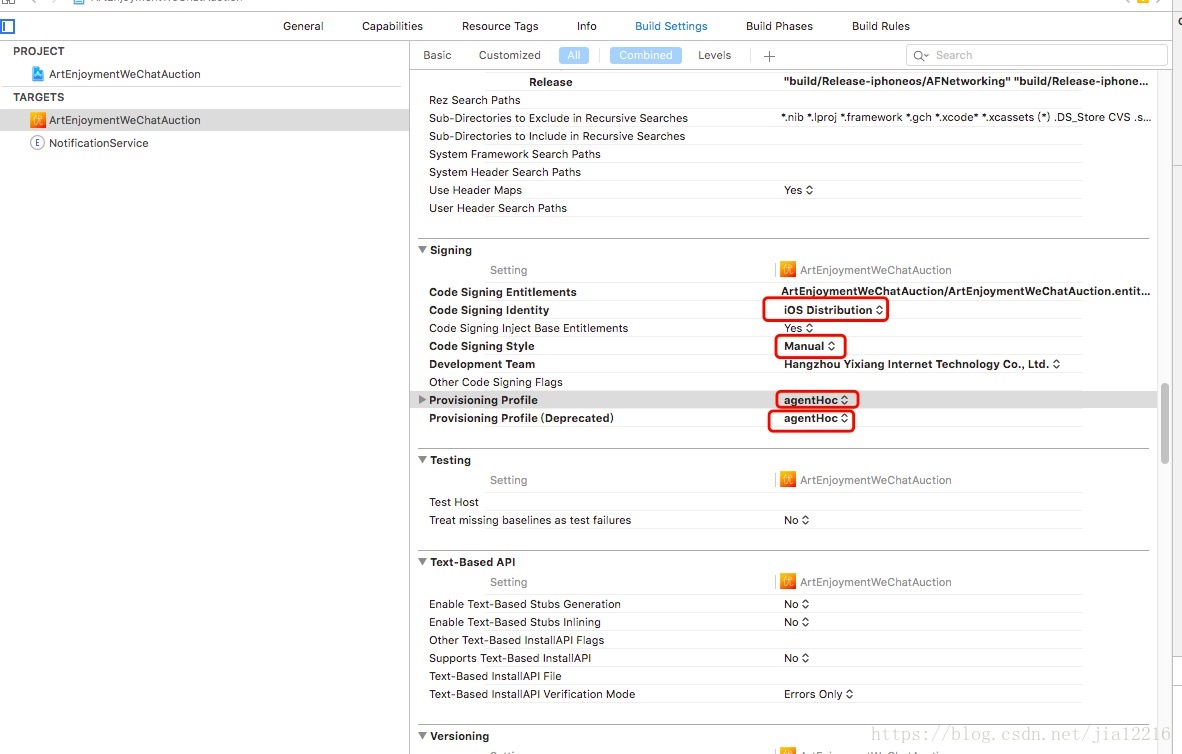
Task: Expand the Provisioning Profile row
Action: click(422, 400)
